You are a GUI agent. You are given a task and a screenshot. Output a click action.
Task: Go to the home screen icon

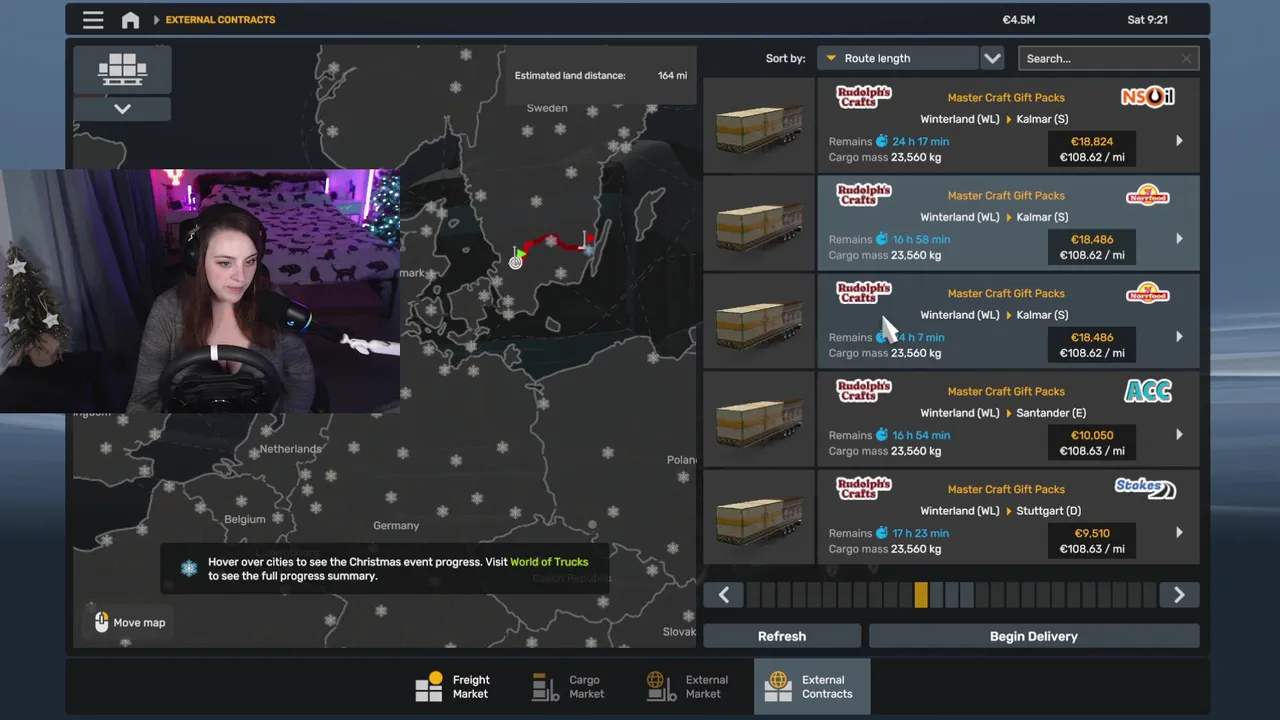(130, 20)
